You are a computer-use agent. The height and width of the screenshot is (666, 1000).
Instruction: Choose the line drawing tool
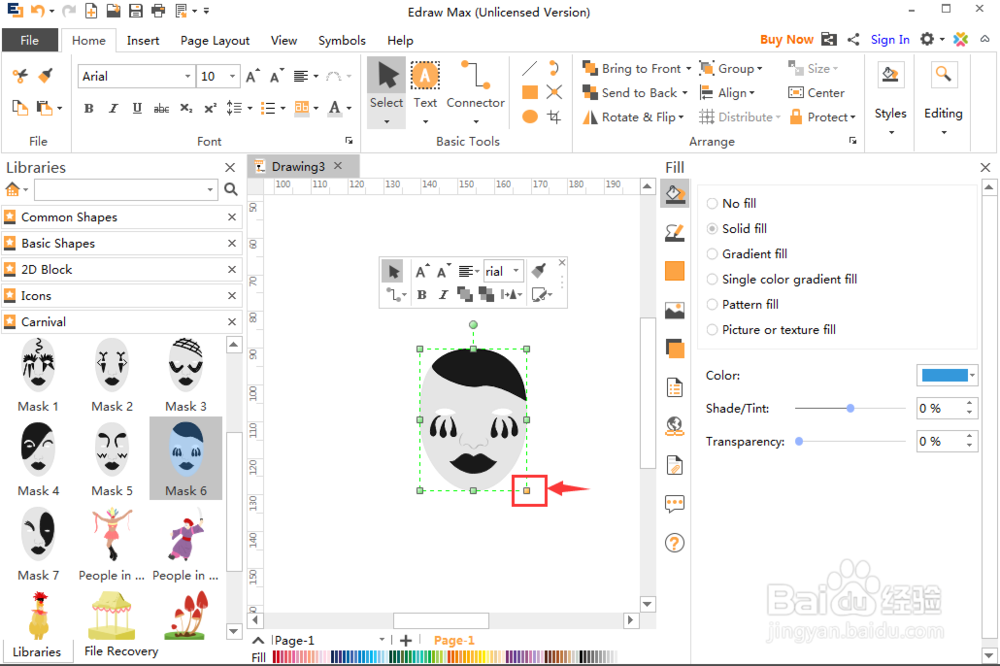(529, 68)
